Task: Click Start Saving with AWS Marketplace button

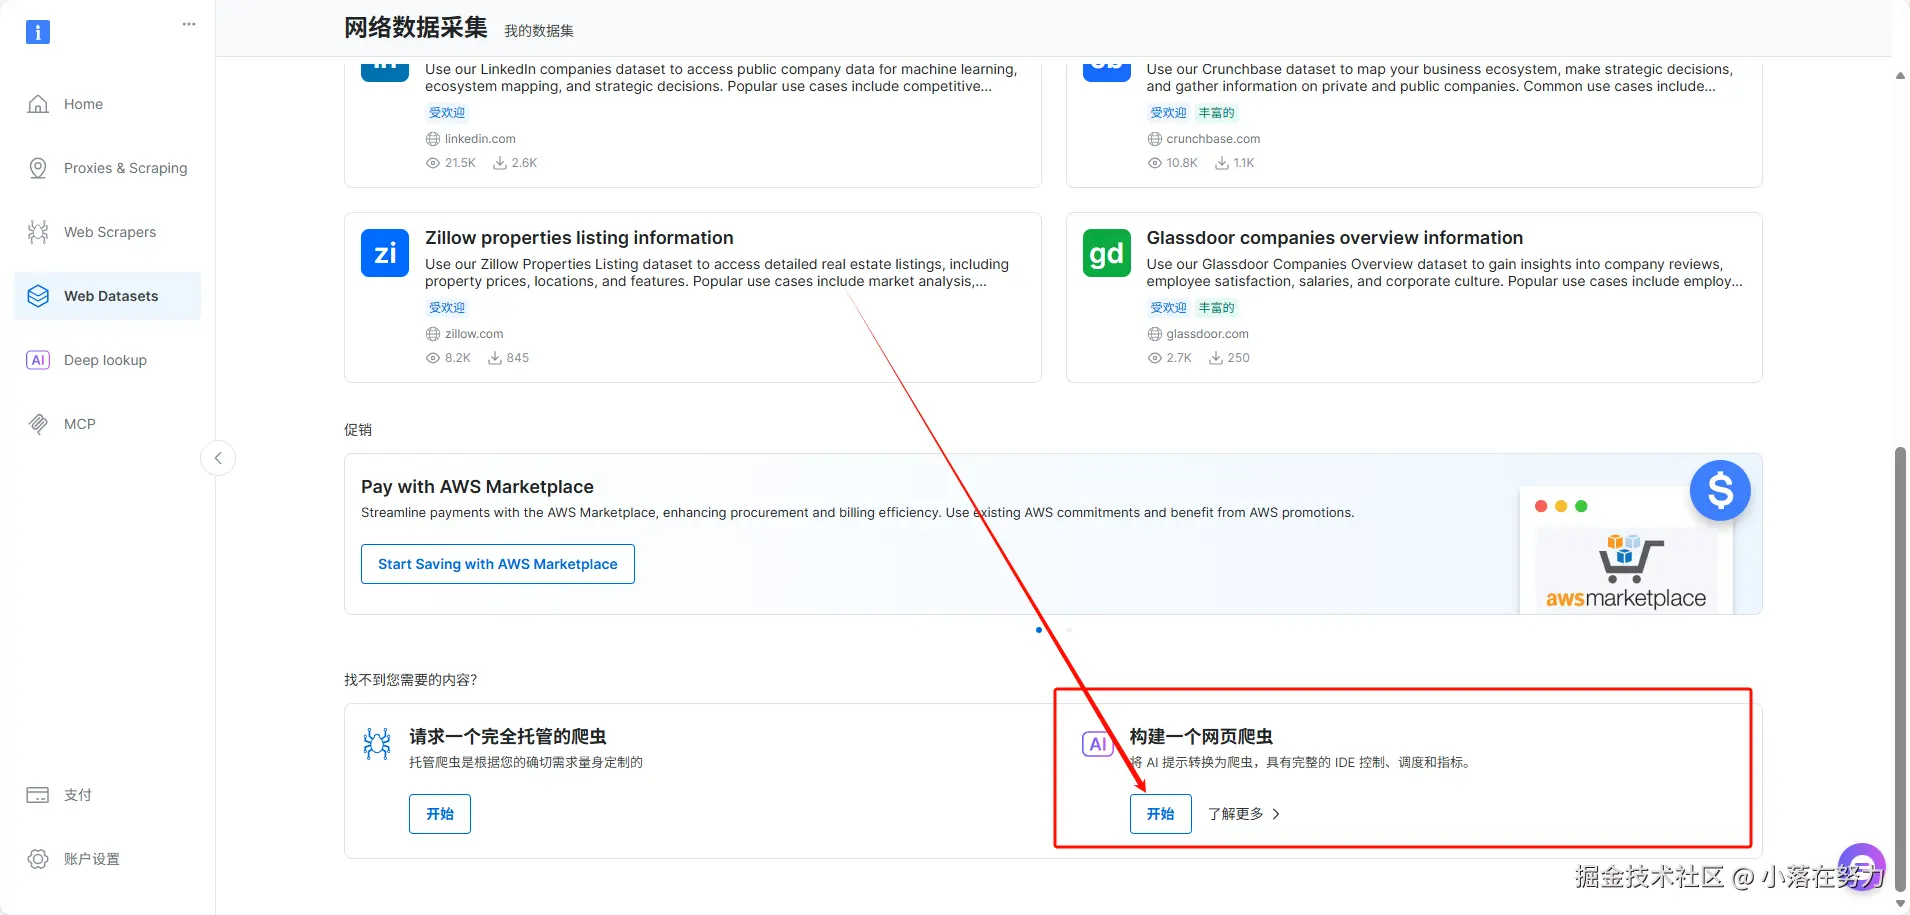Action: pyautogui.click(x=498, y=564)
